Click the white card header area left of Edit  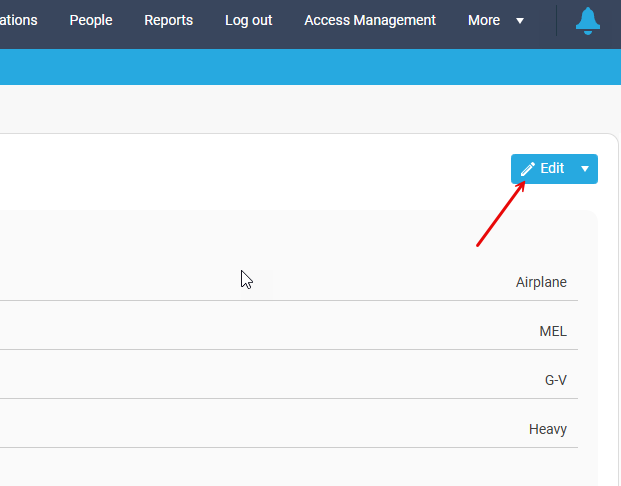pyautogui.click(x=250, y=170)
